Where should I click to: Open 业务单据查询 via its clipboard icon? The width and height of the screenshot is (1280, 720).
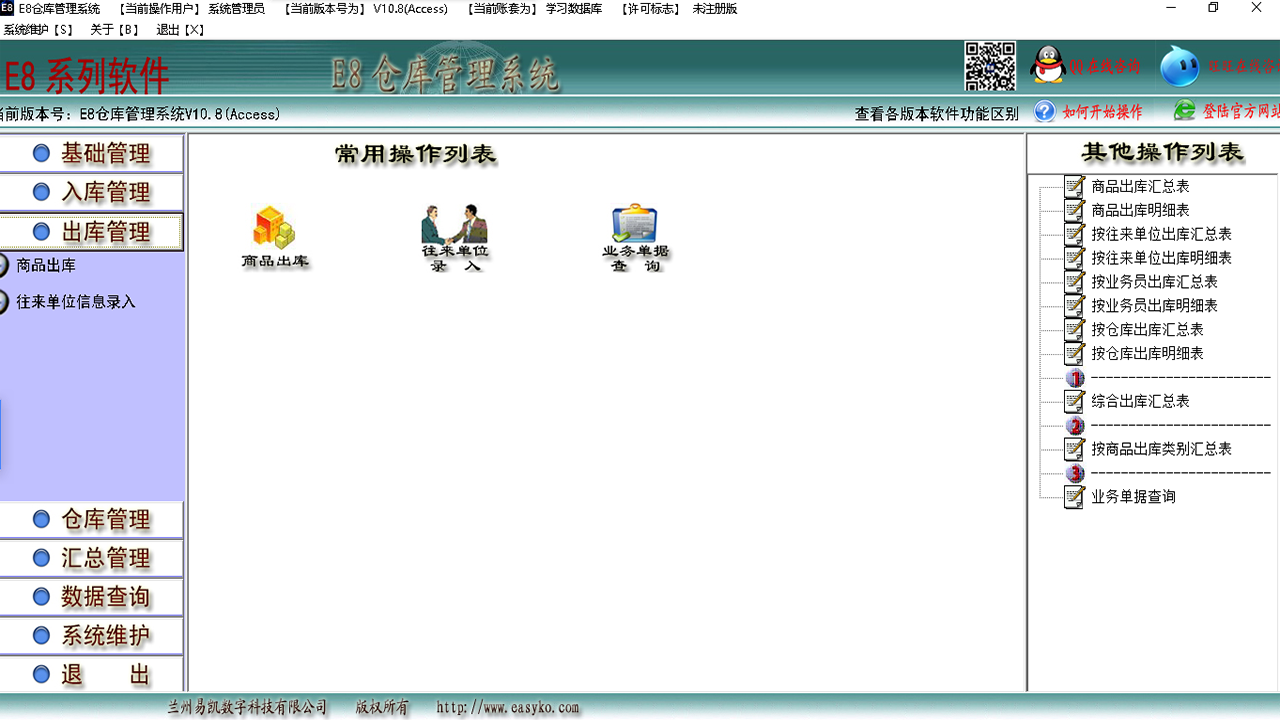633,232
